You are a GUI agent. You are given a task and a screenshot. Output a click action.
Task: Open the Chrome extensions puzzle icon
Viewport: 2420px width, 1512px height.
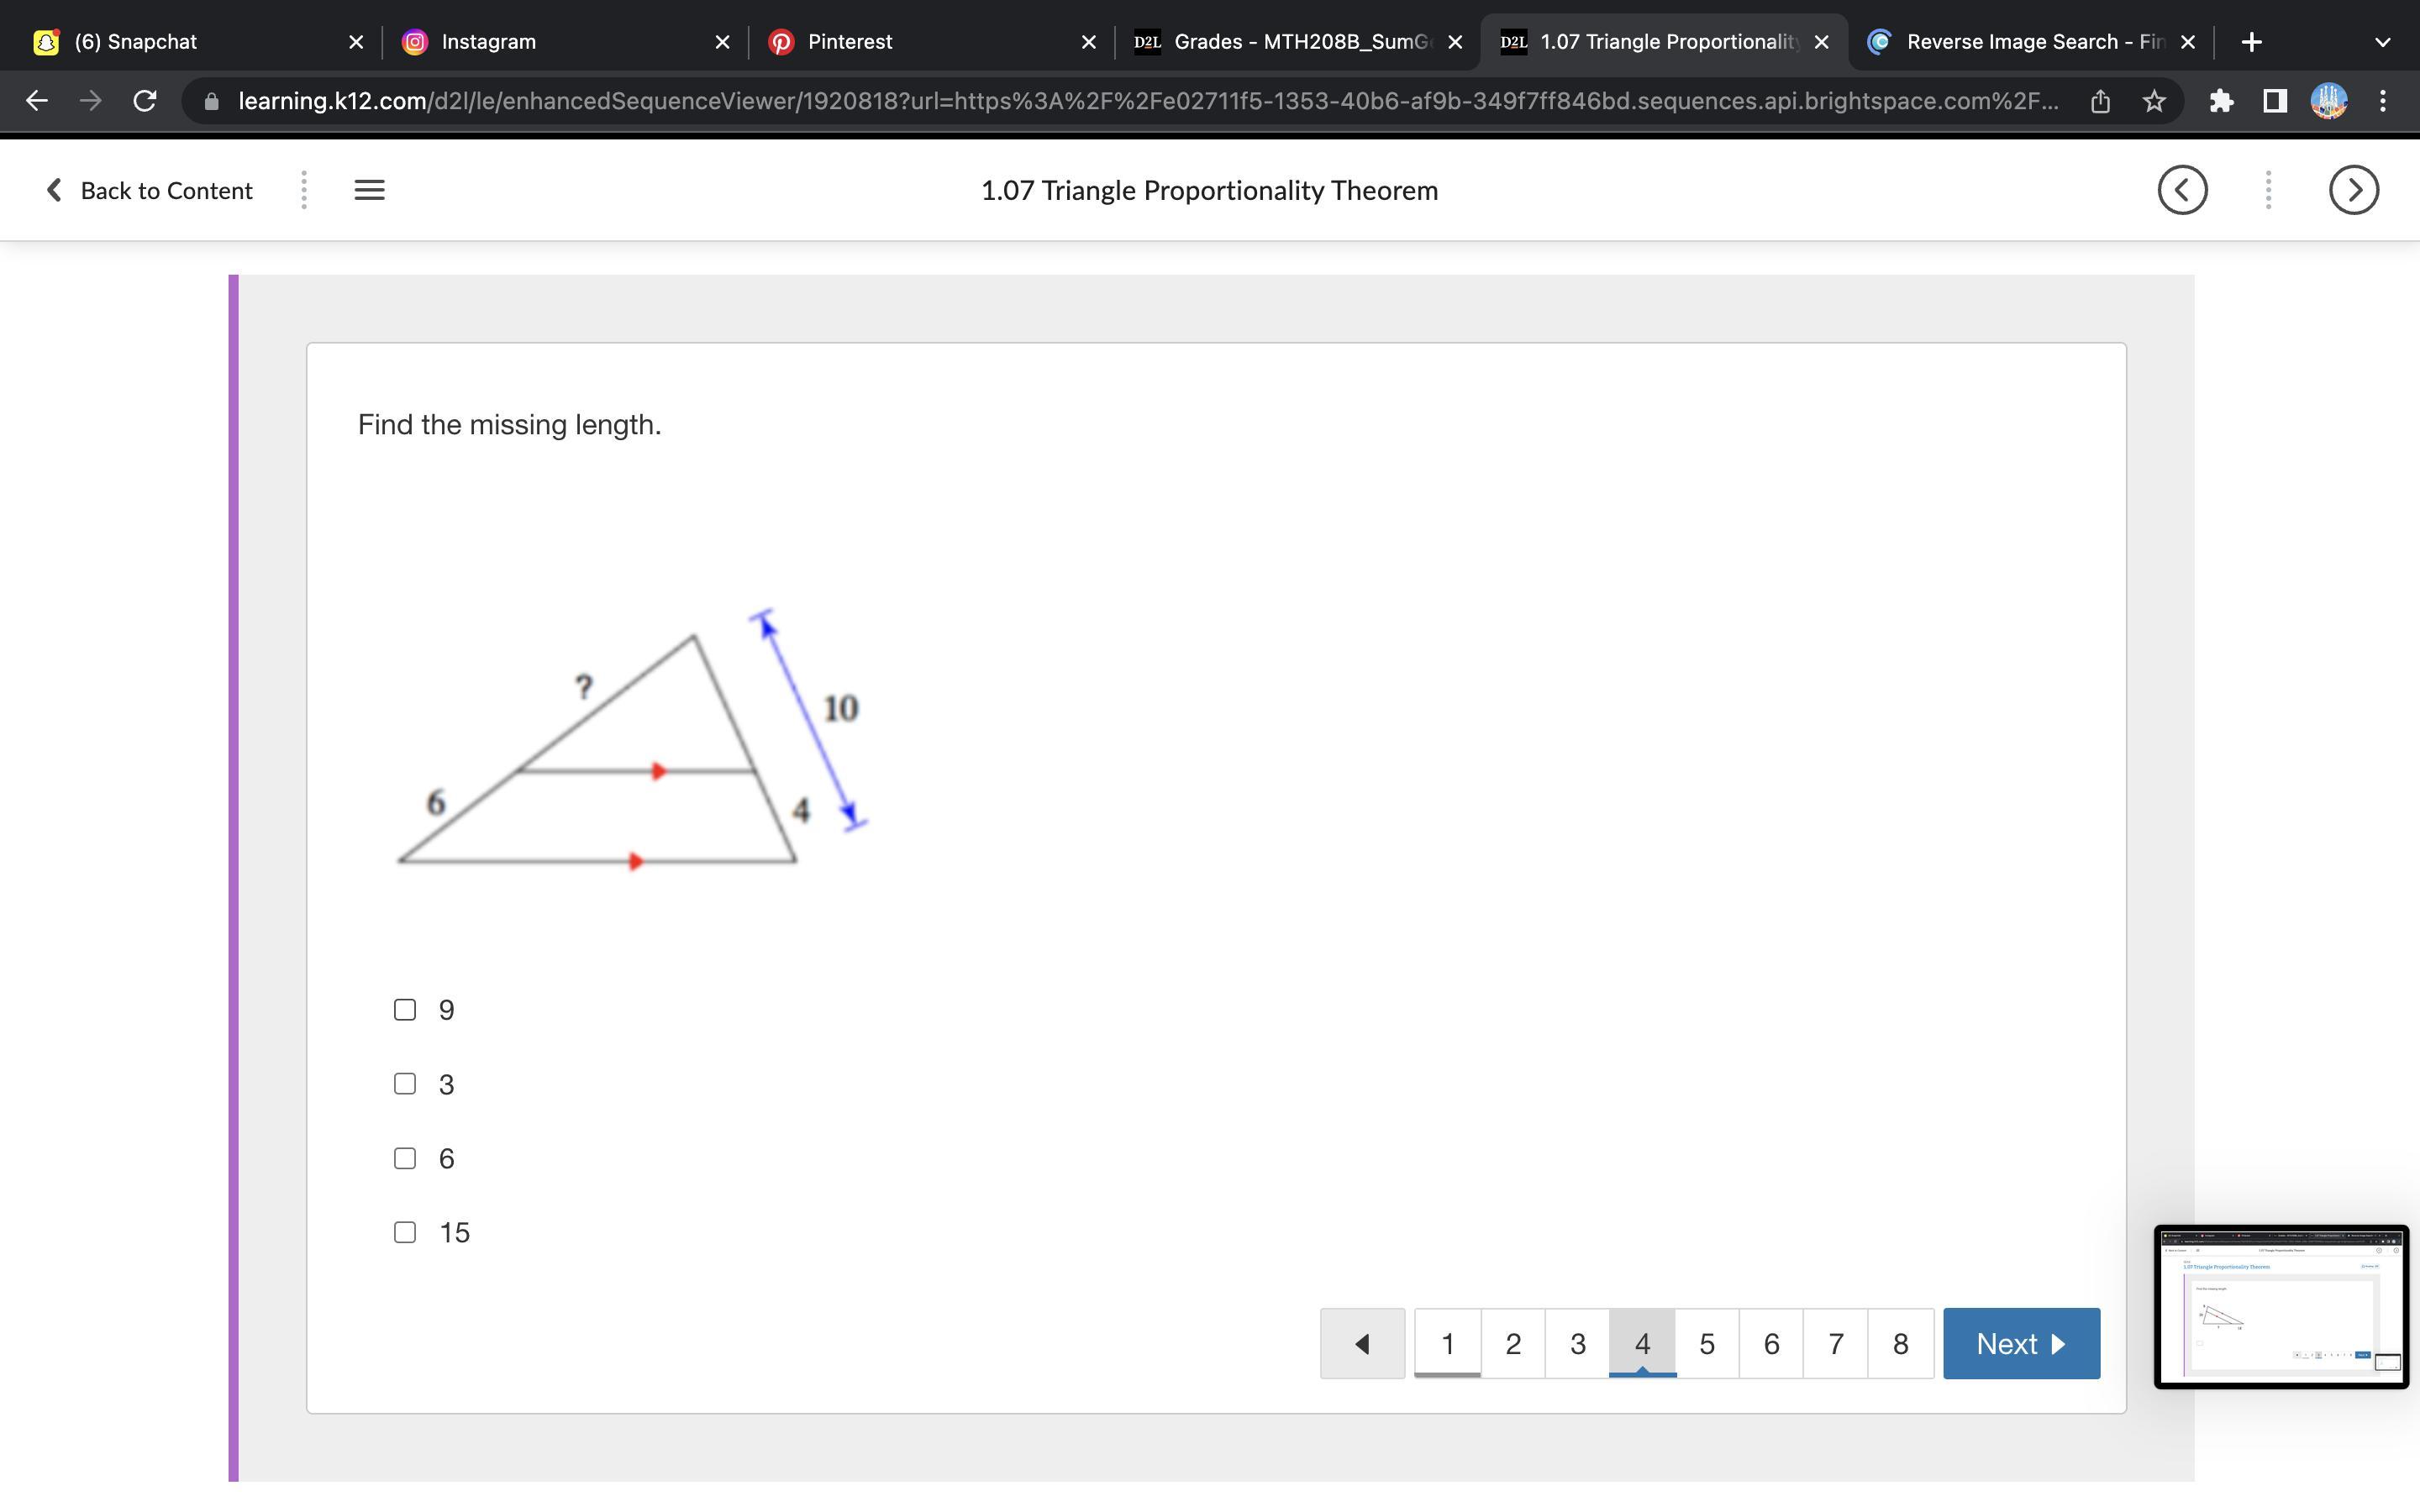pos(2221,101)
